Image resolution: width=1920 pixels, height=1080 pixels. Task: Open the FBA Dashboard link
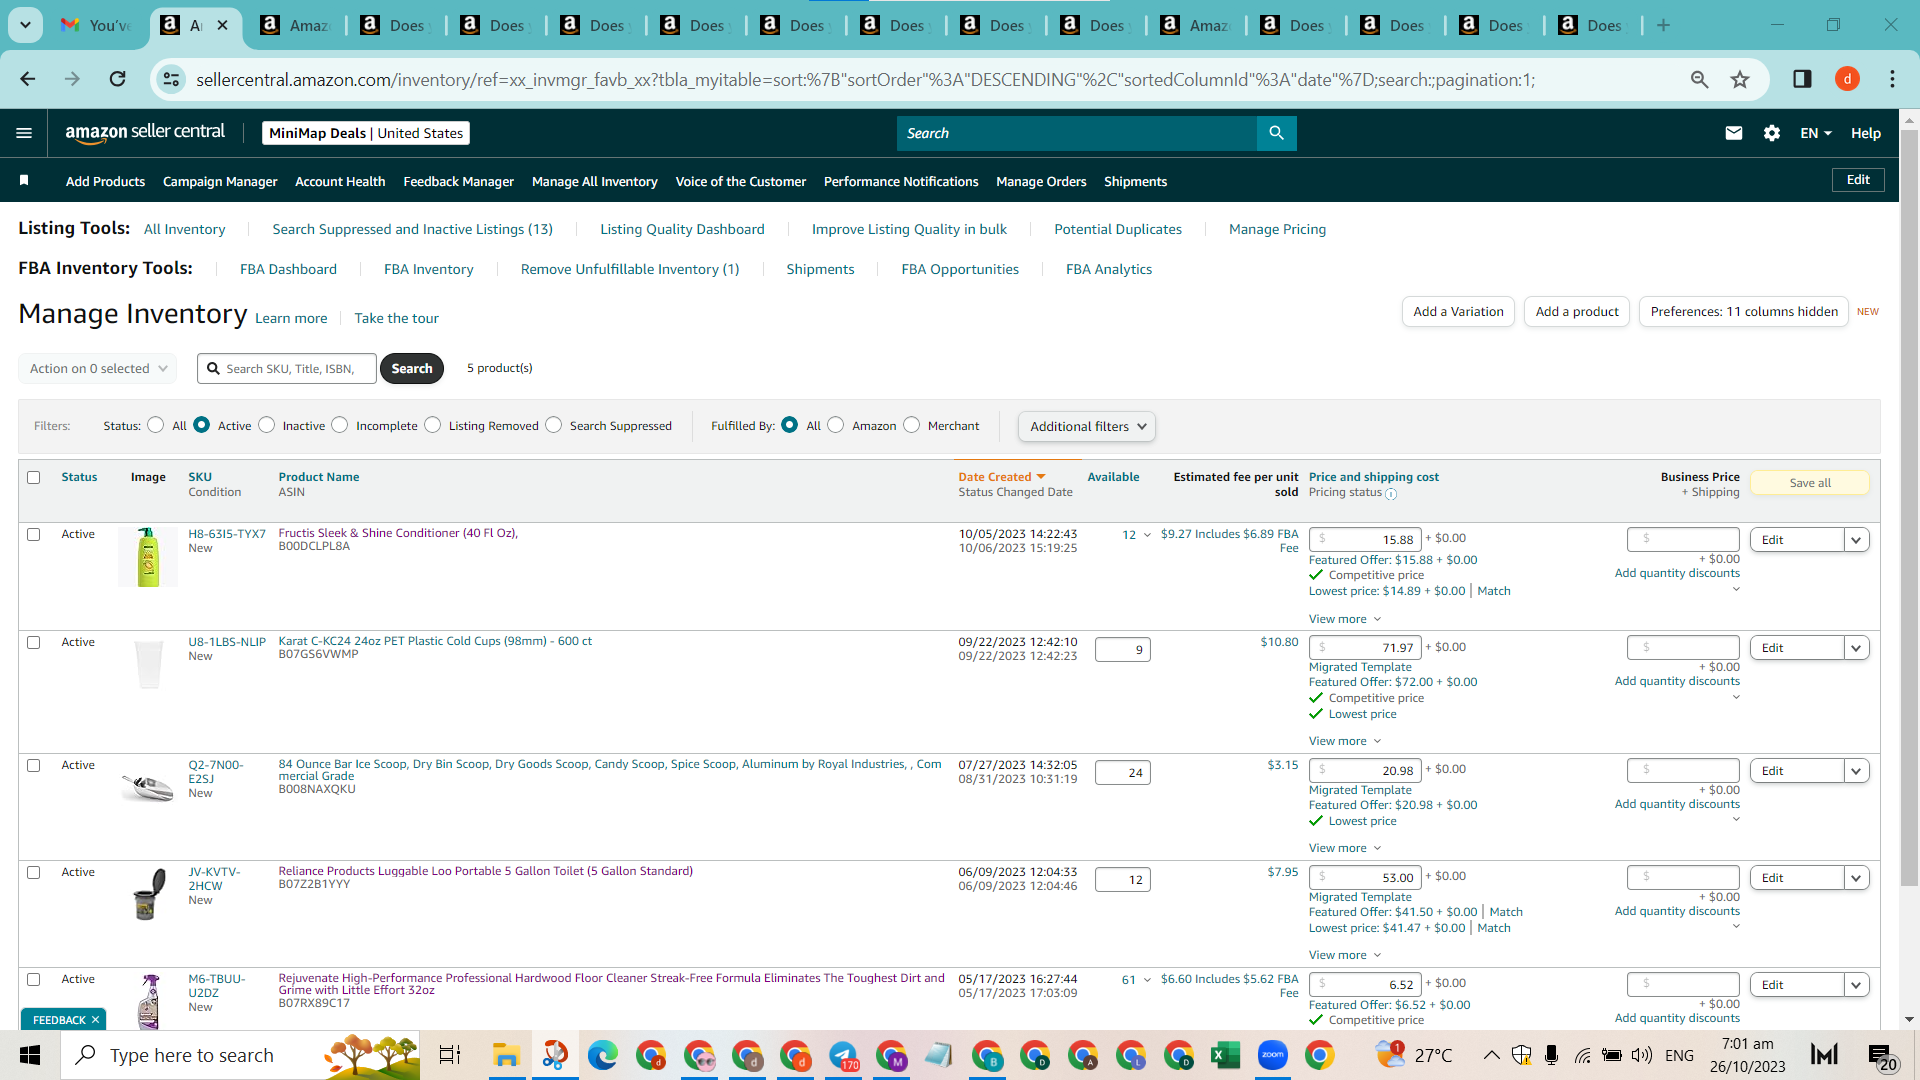click(288, 269)
